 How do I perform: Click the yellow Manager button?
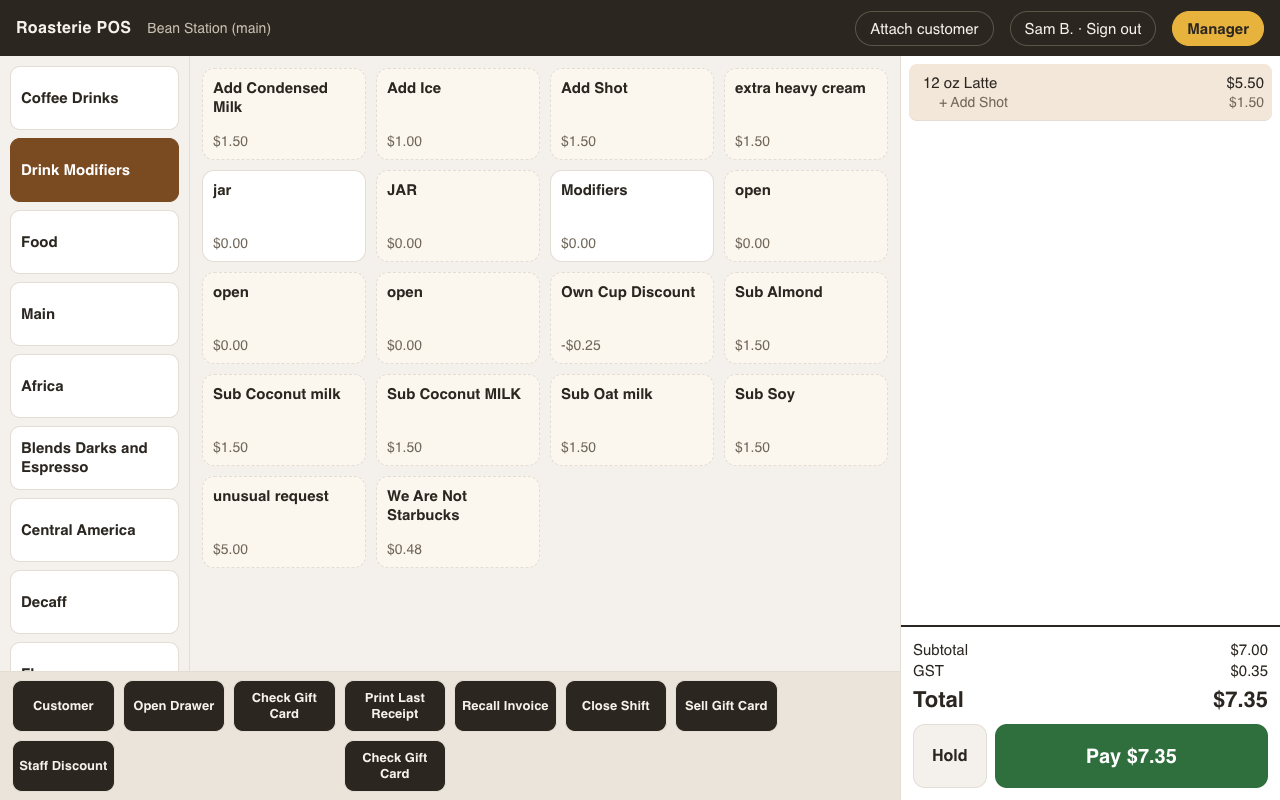[1218, 29]
